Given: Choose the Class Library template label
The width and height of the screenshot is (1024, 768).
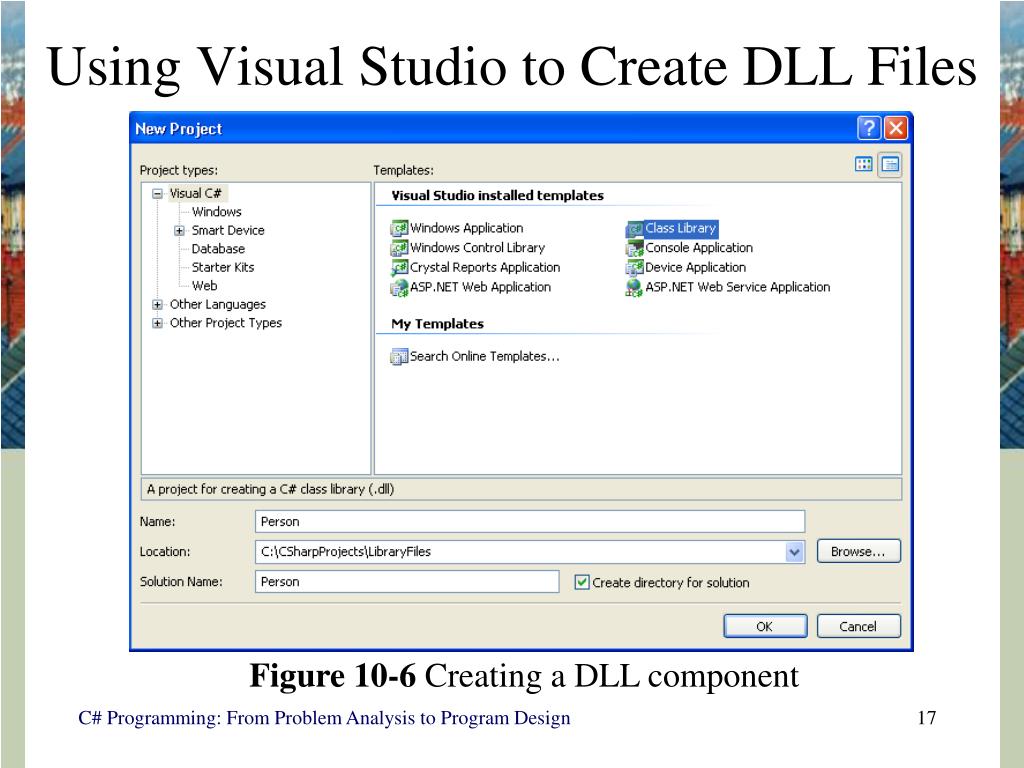Looking at the screenshot, I should tap(681, 228).
